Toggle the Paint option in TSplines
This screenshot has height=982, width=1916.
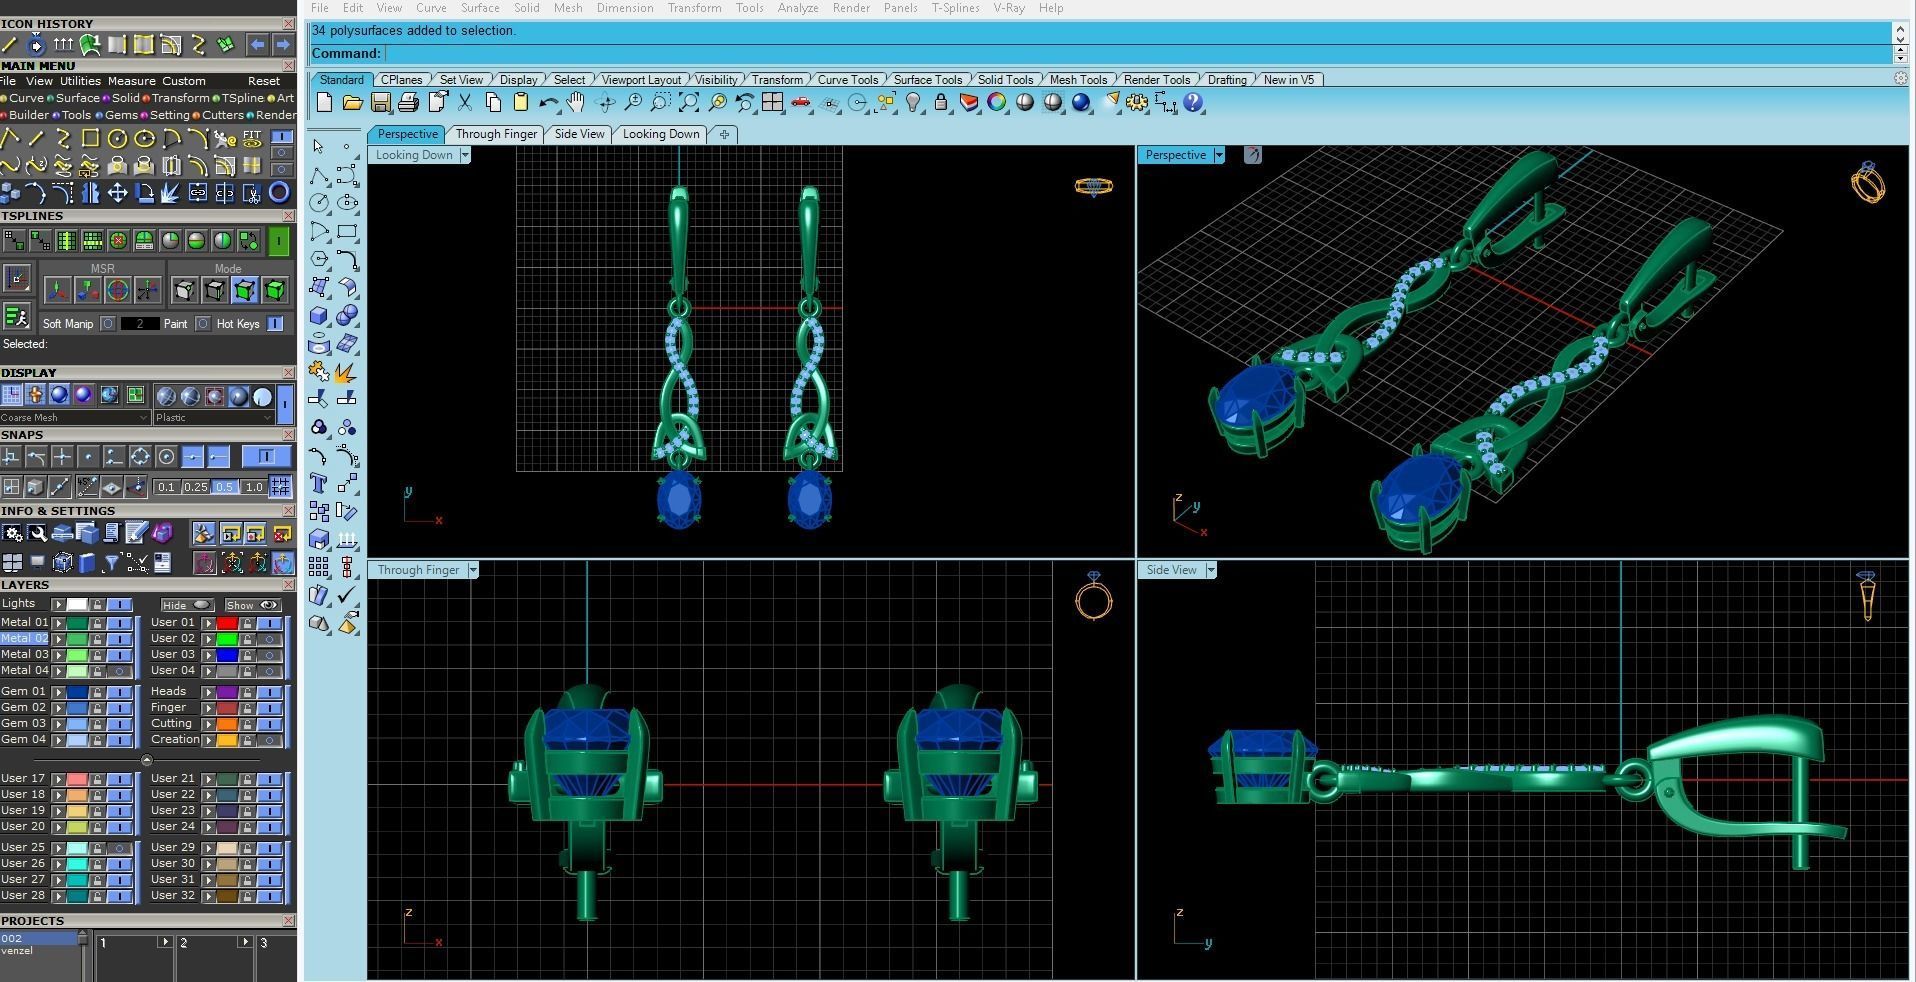pos(203,324)
